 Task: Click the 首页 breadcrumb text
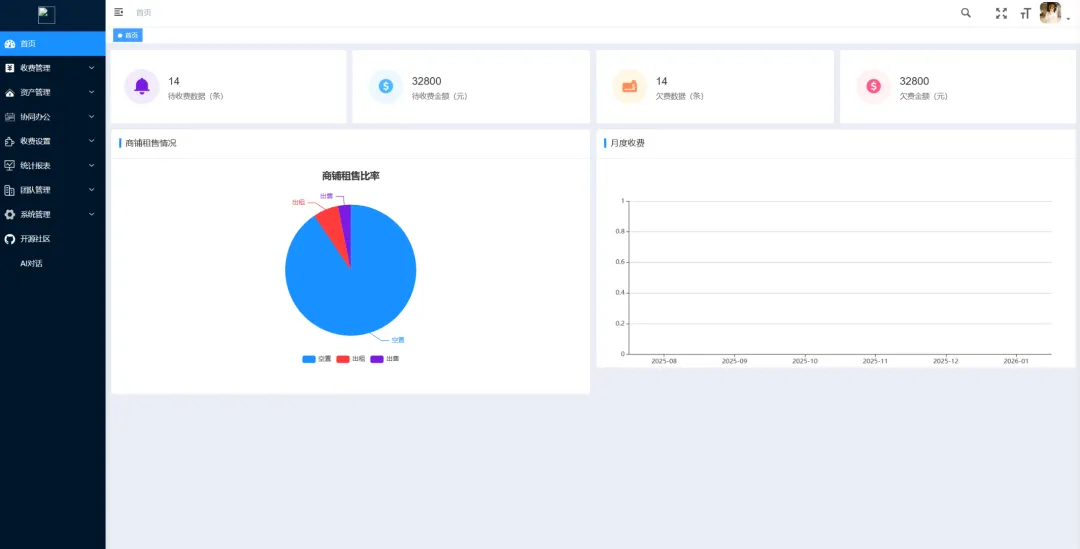pyautogui.click(x=143, y=12)
